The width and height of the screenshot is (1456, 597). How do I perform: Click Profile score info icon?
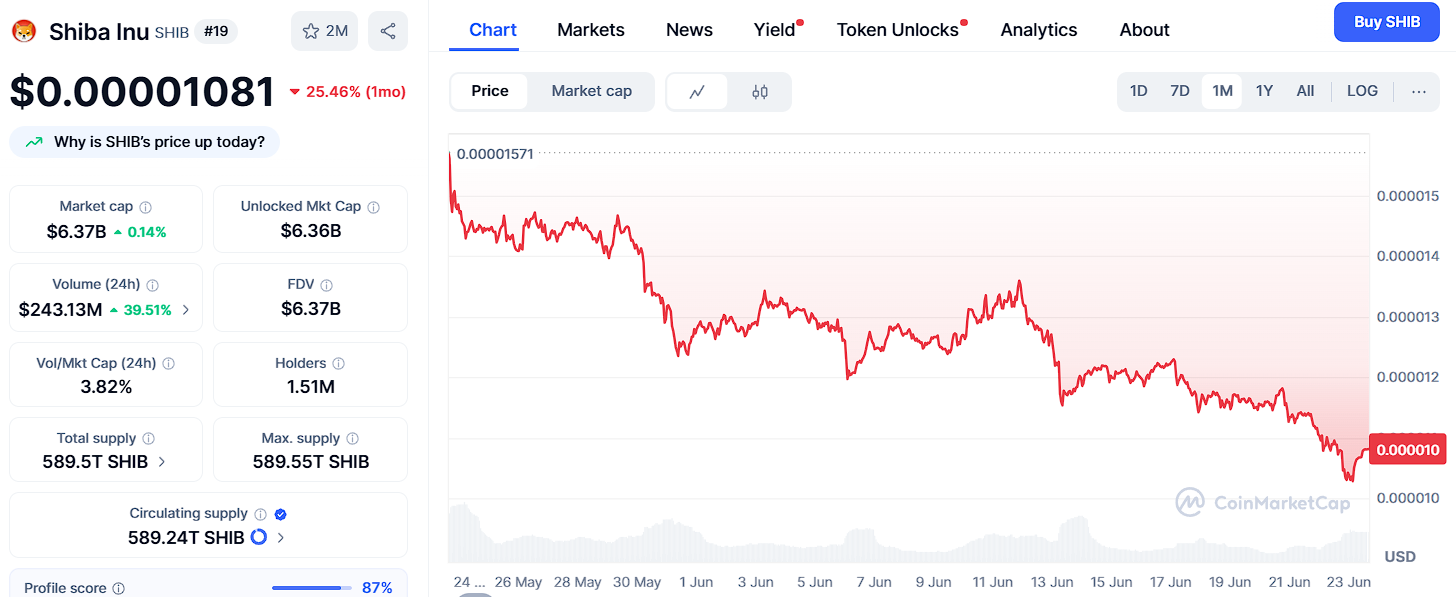click(119, 589)
